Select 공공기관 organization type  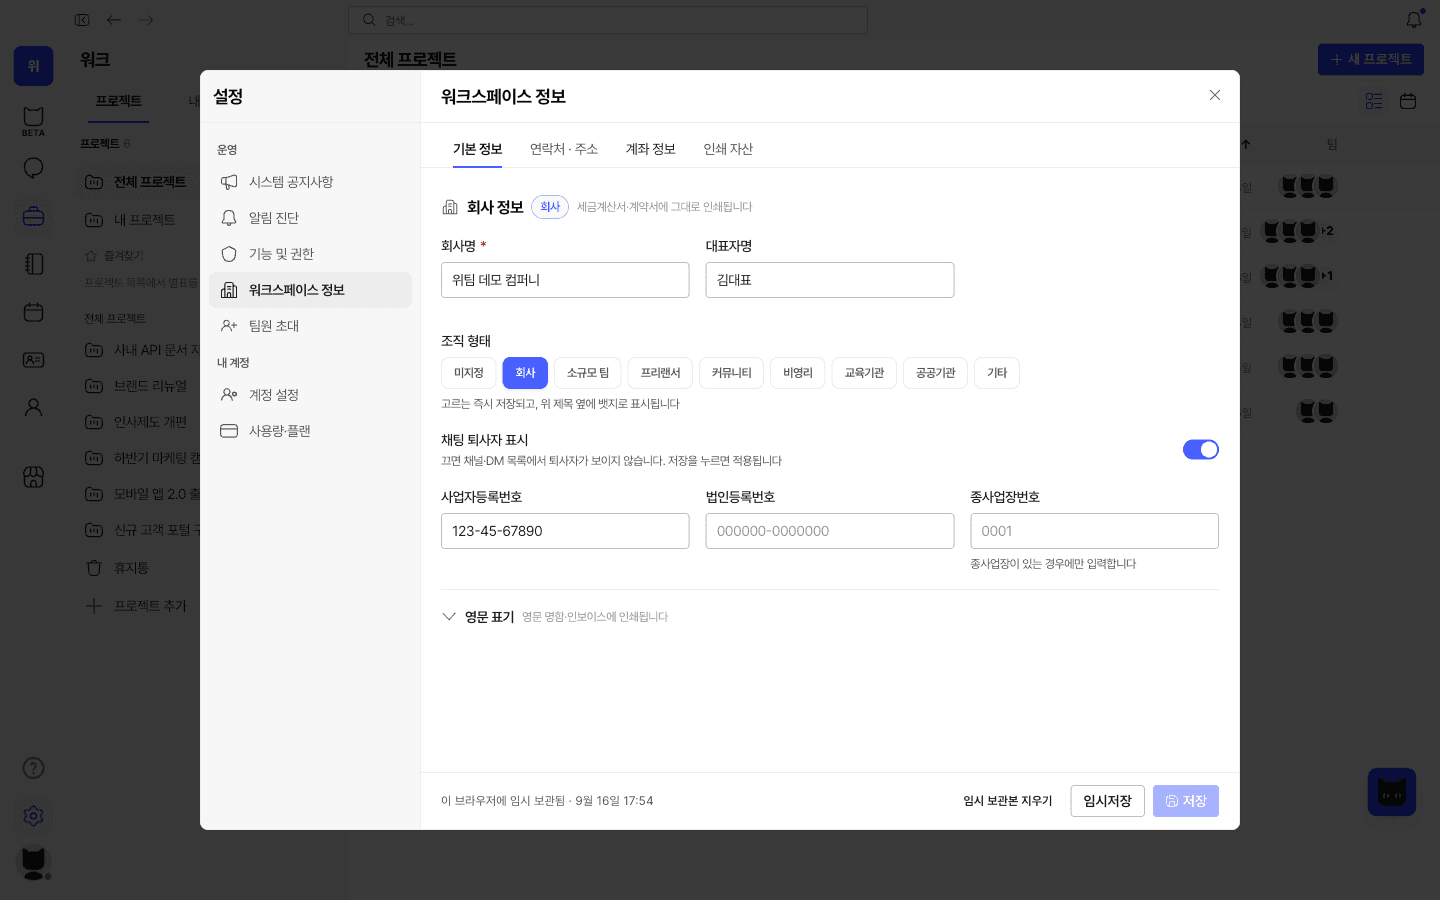point(936,373)
